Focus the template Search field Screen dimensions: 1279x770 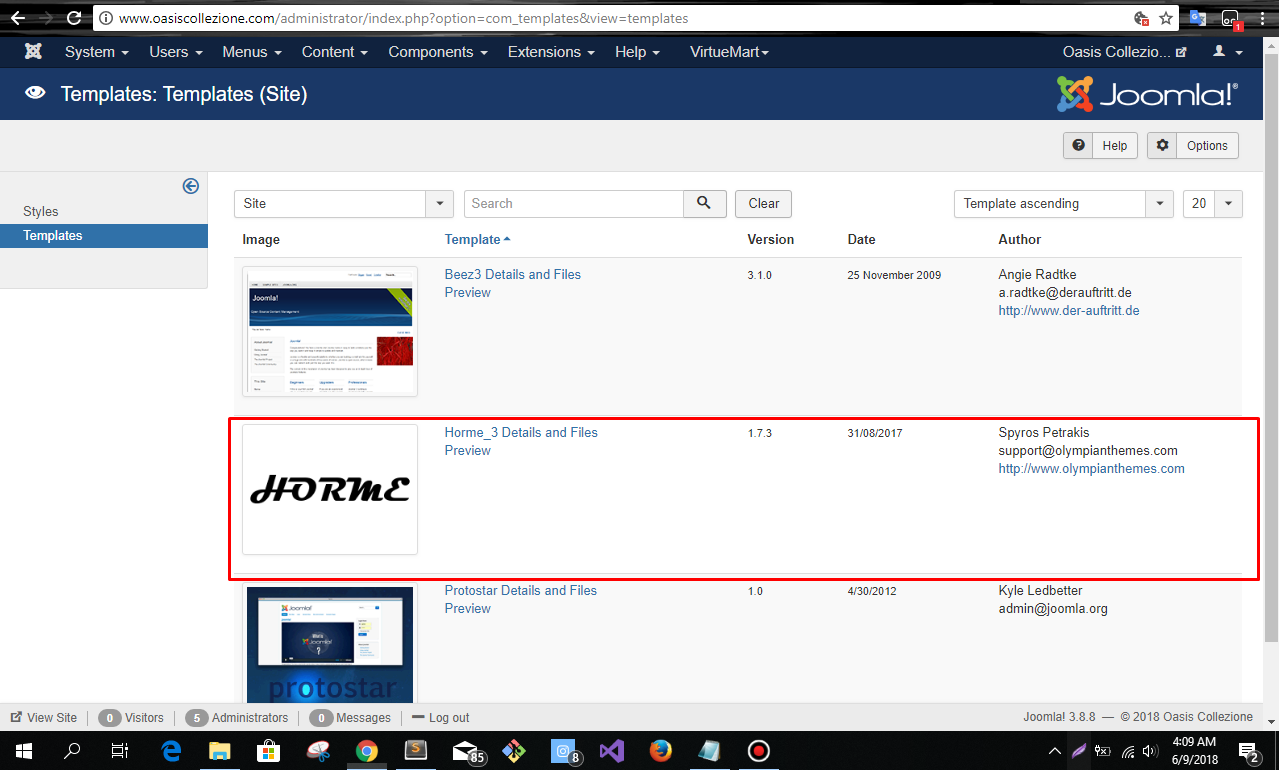574,203
